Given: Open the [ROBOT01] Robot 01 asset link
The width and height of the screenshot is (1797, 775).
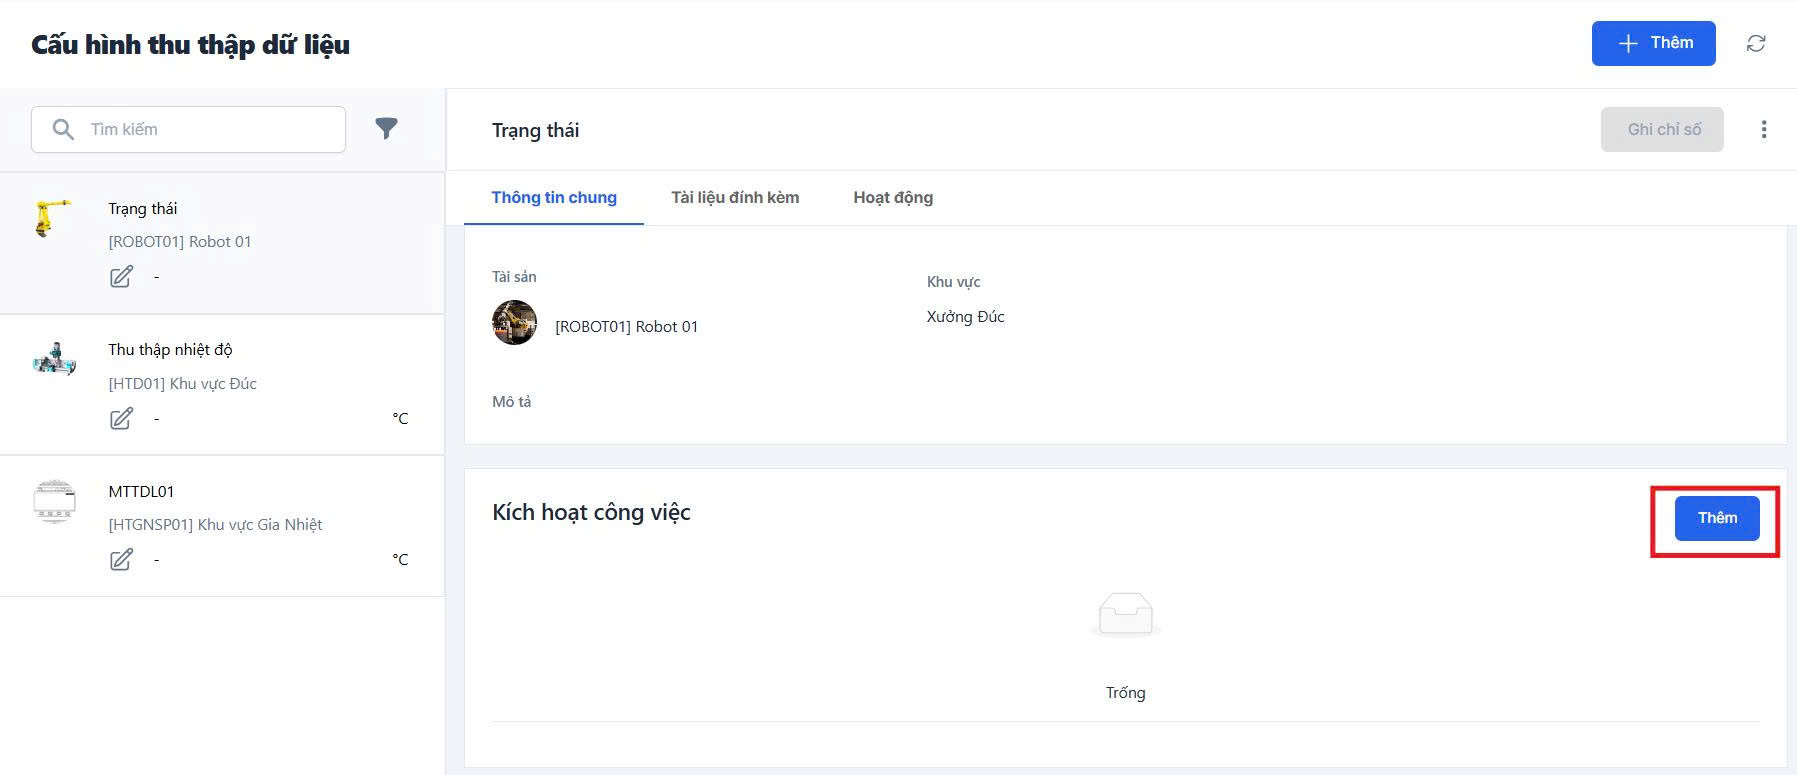Looking at the screenshot, I should click(x=626, y=327).
